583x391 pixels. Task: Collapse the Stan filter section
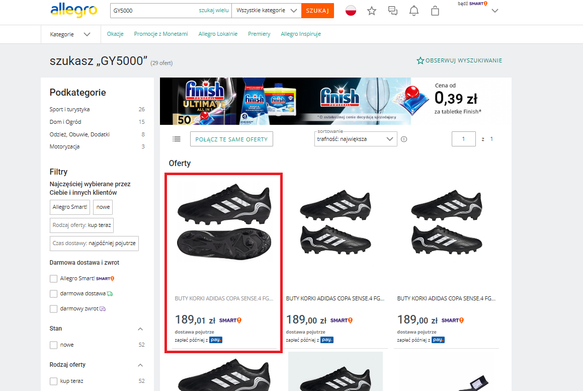140,329
